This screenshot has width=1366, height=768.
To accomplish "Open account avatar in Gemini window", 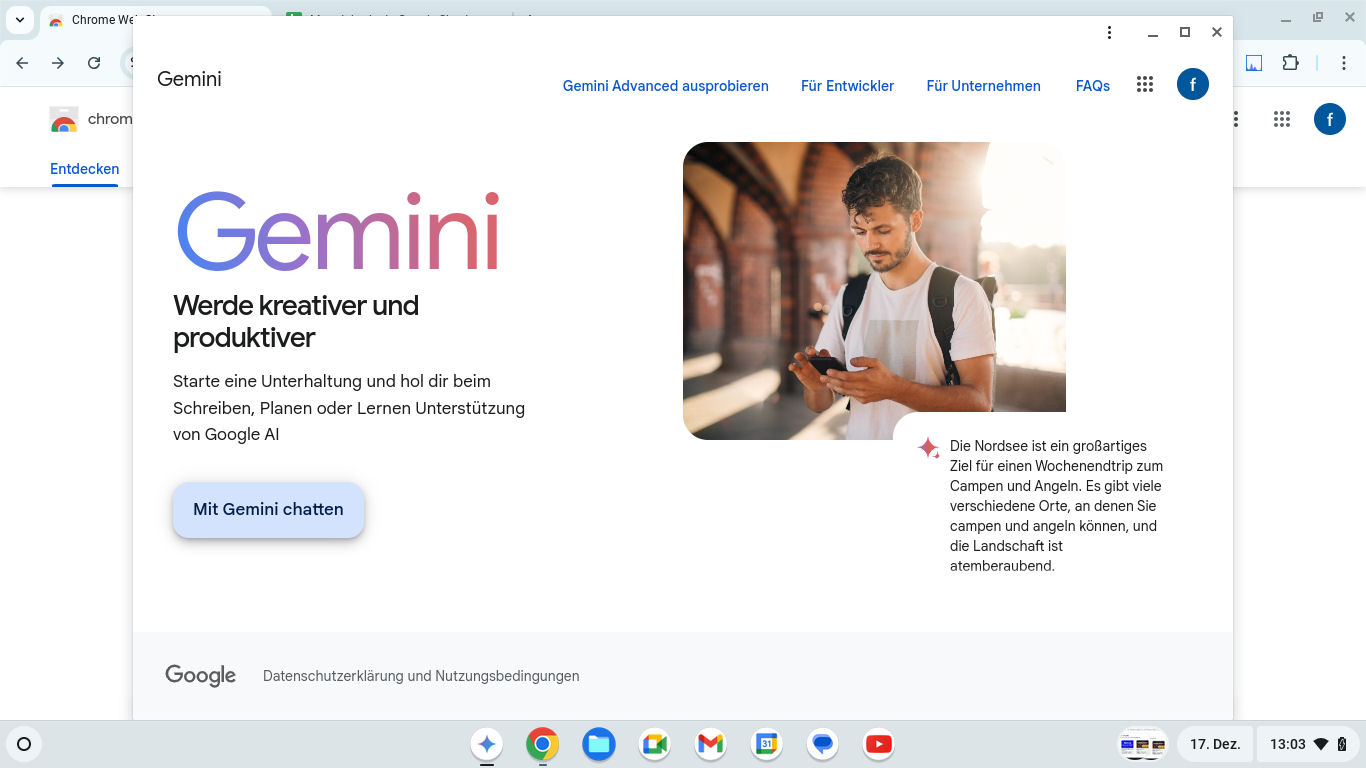I will [1193, 85].
